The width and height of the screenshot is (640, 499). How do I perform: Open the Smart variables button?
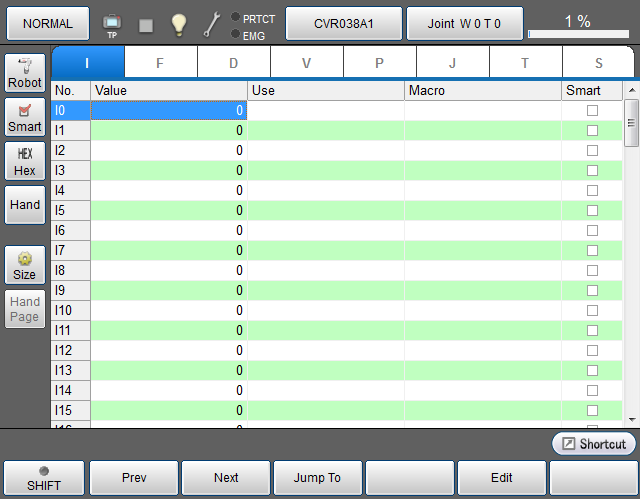click(x=25, y=116)
